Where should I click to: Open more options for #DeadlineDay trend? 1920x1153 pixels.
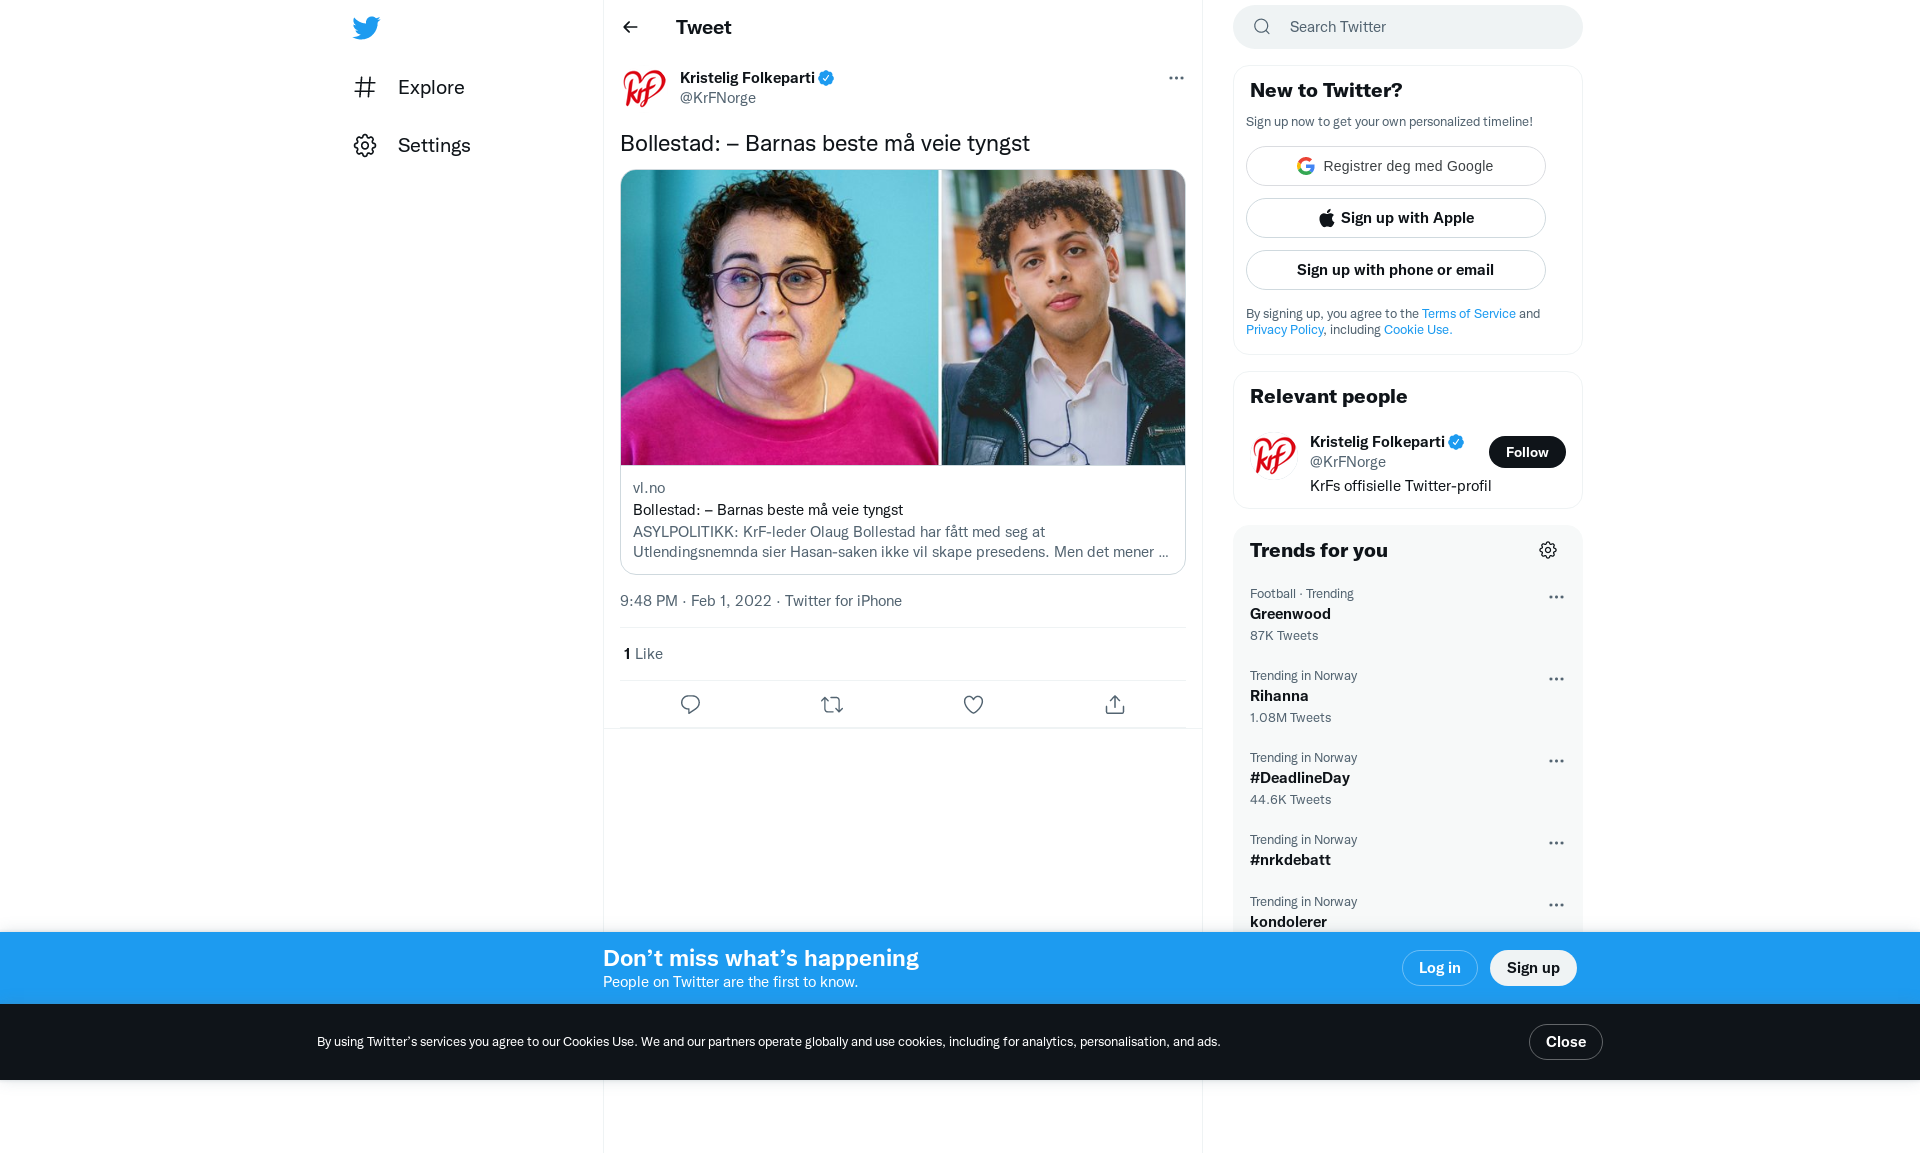pyautogui.click(x=1556, y=761)
